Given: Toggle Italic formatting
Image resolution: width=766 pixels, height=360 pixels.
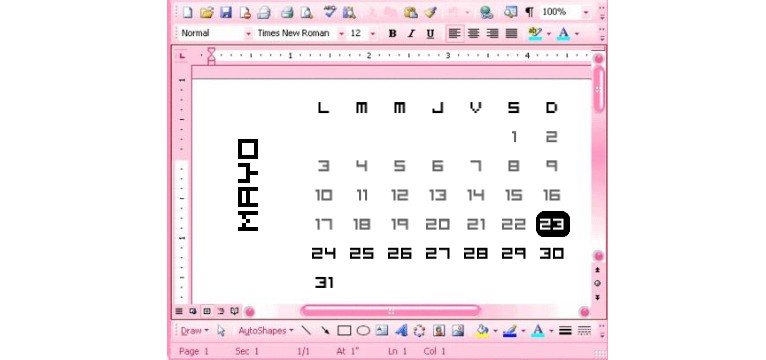Looking at the screenshot, I should [411, 34].
